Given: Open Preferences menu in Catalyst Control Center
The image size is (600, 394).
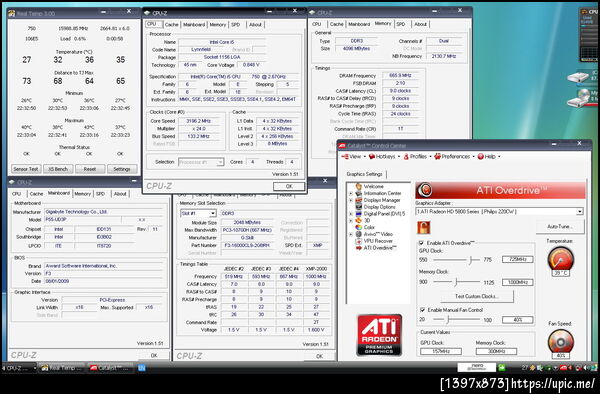Looking at the screenshot, I should (455, 156).
